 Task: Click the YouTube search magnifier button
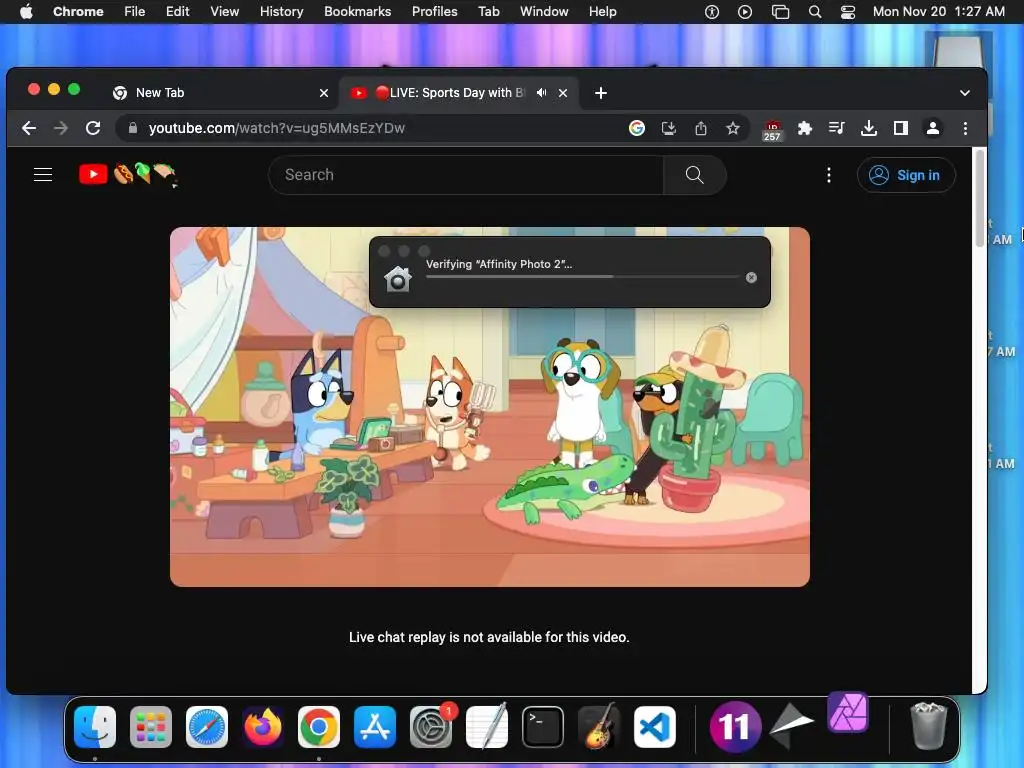click(x=694, y=174)
